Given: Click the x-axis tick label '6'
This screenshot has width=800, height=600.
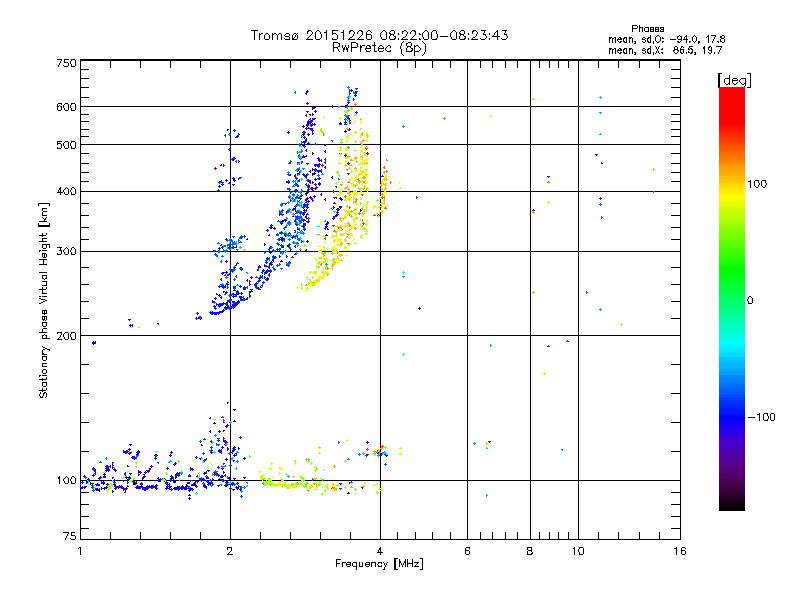Looking at the screenshot, I should (467, 551).
